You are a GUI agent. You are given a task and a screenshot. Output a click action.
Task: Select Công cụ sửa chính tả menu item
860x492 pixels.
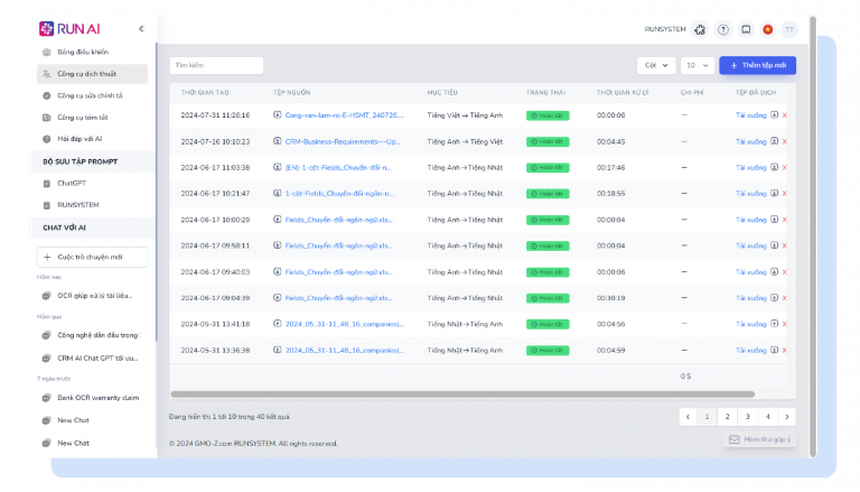tap(90, 96)
